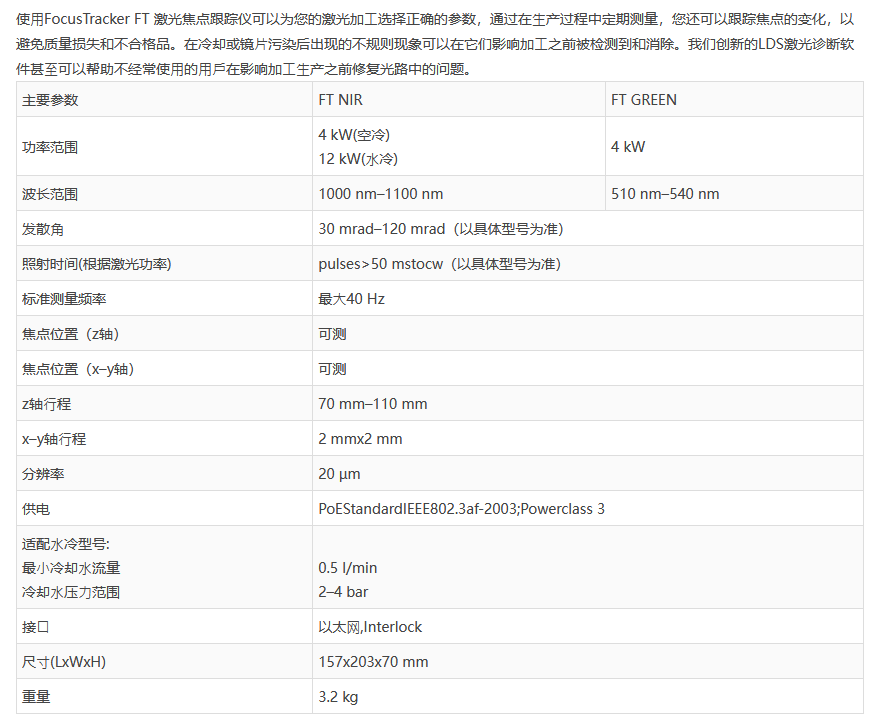
Task: Click the 以太网,Interlock interface value
Action: 370,627
